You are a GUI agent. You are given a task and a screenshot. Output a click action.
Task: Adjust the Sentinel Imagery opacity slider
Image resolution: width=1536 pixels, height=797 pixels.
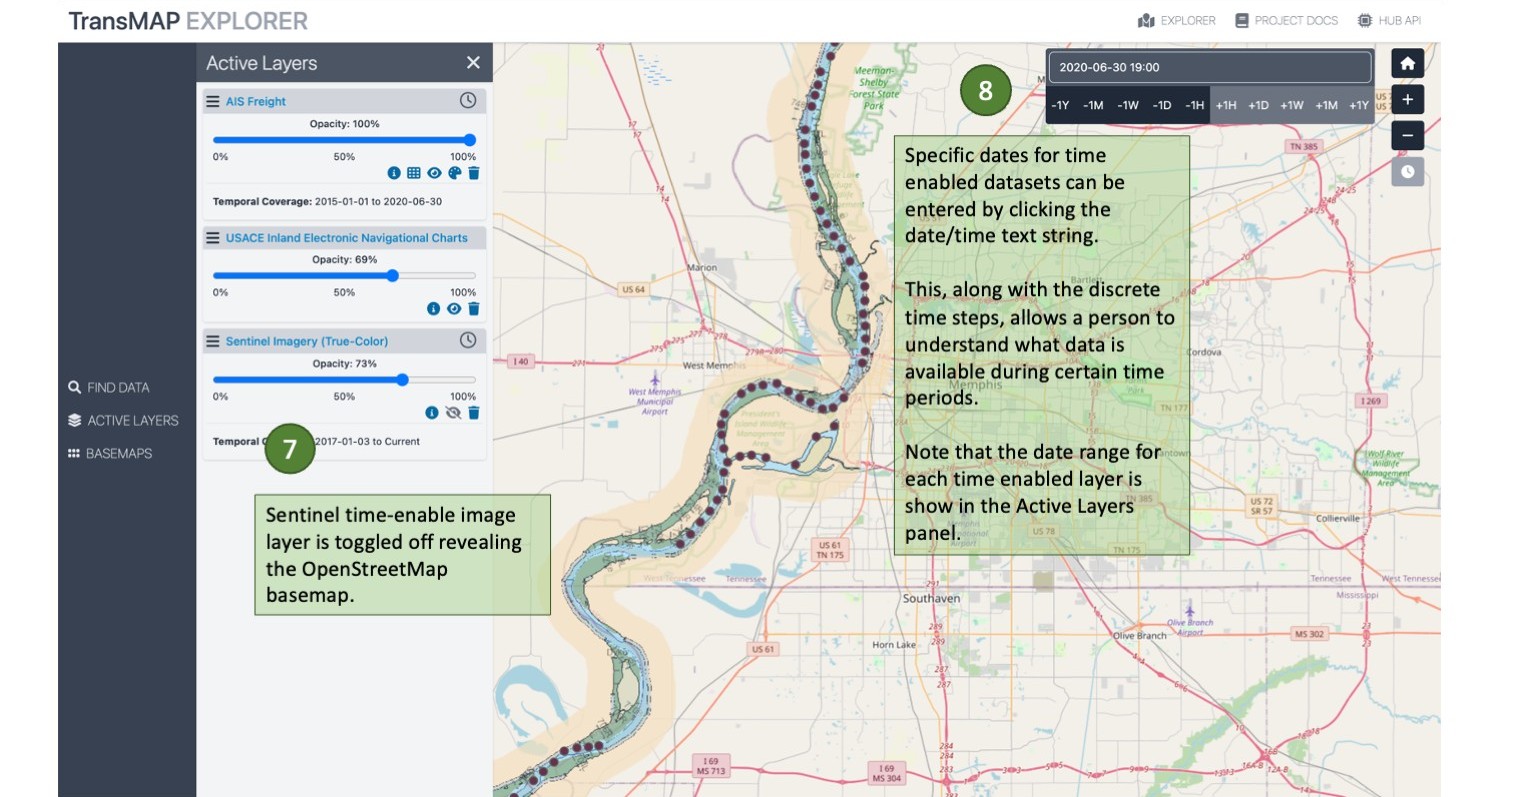tap(344, 380)
